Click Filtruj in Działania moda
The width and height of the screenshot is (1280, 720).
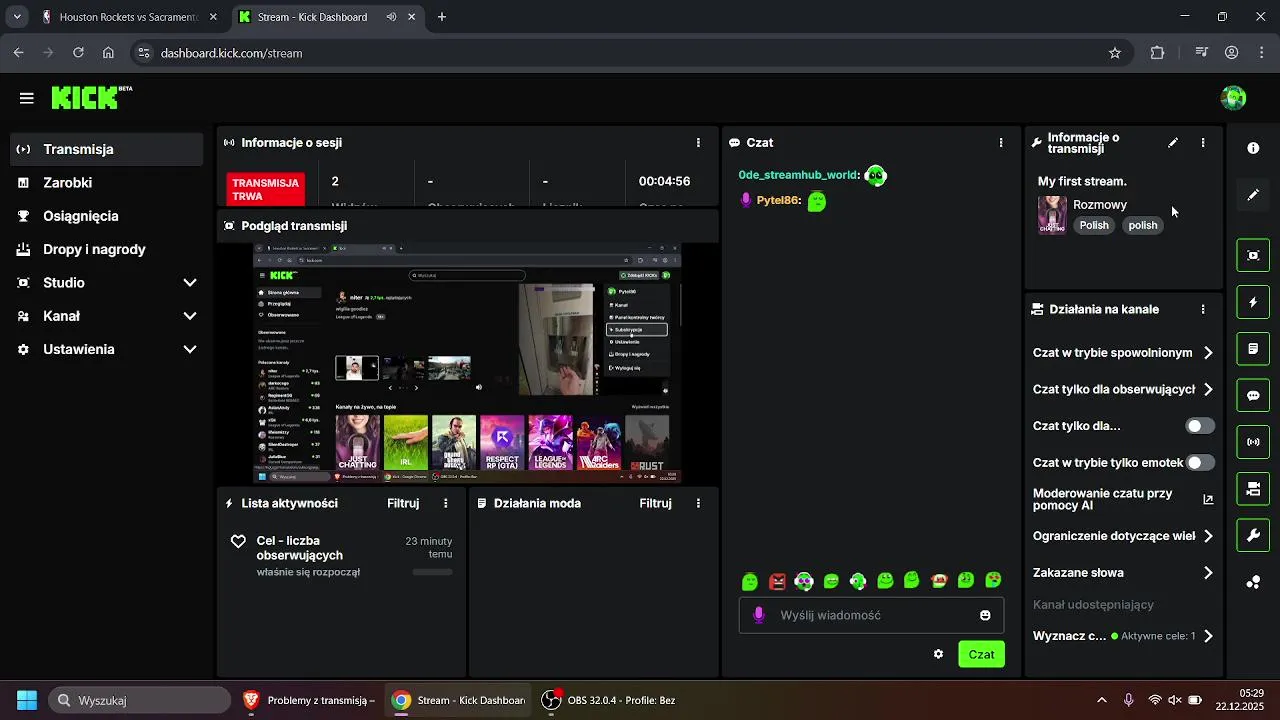point(655,503)
